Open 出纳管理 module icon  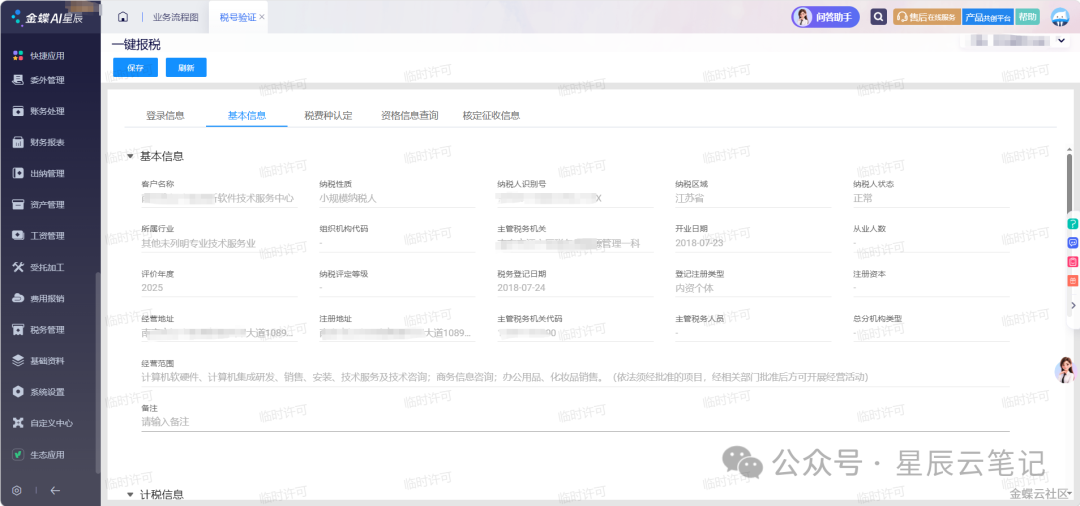19,173
